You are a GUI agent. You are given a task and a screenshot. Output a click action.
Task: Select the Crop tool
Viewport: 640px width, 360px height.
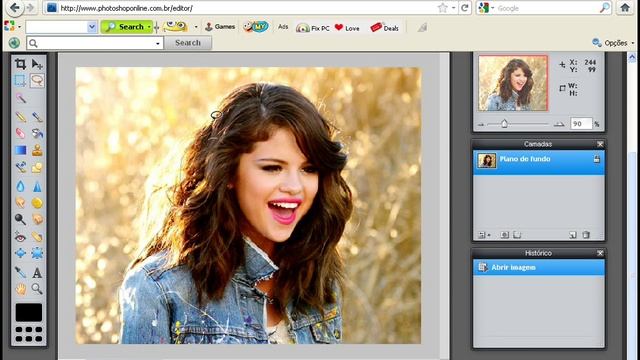[20, 64]
